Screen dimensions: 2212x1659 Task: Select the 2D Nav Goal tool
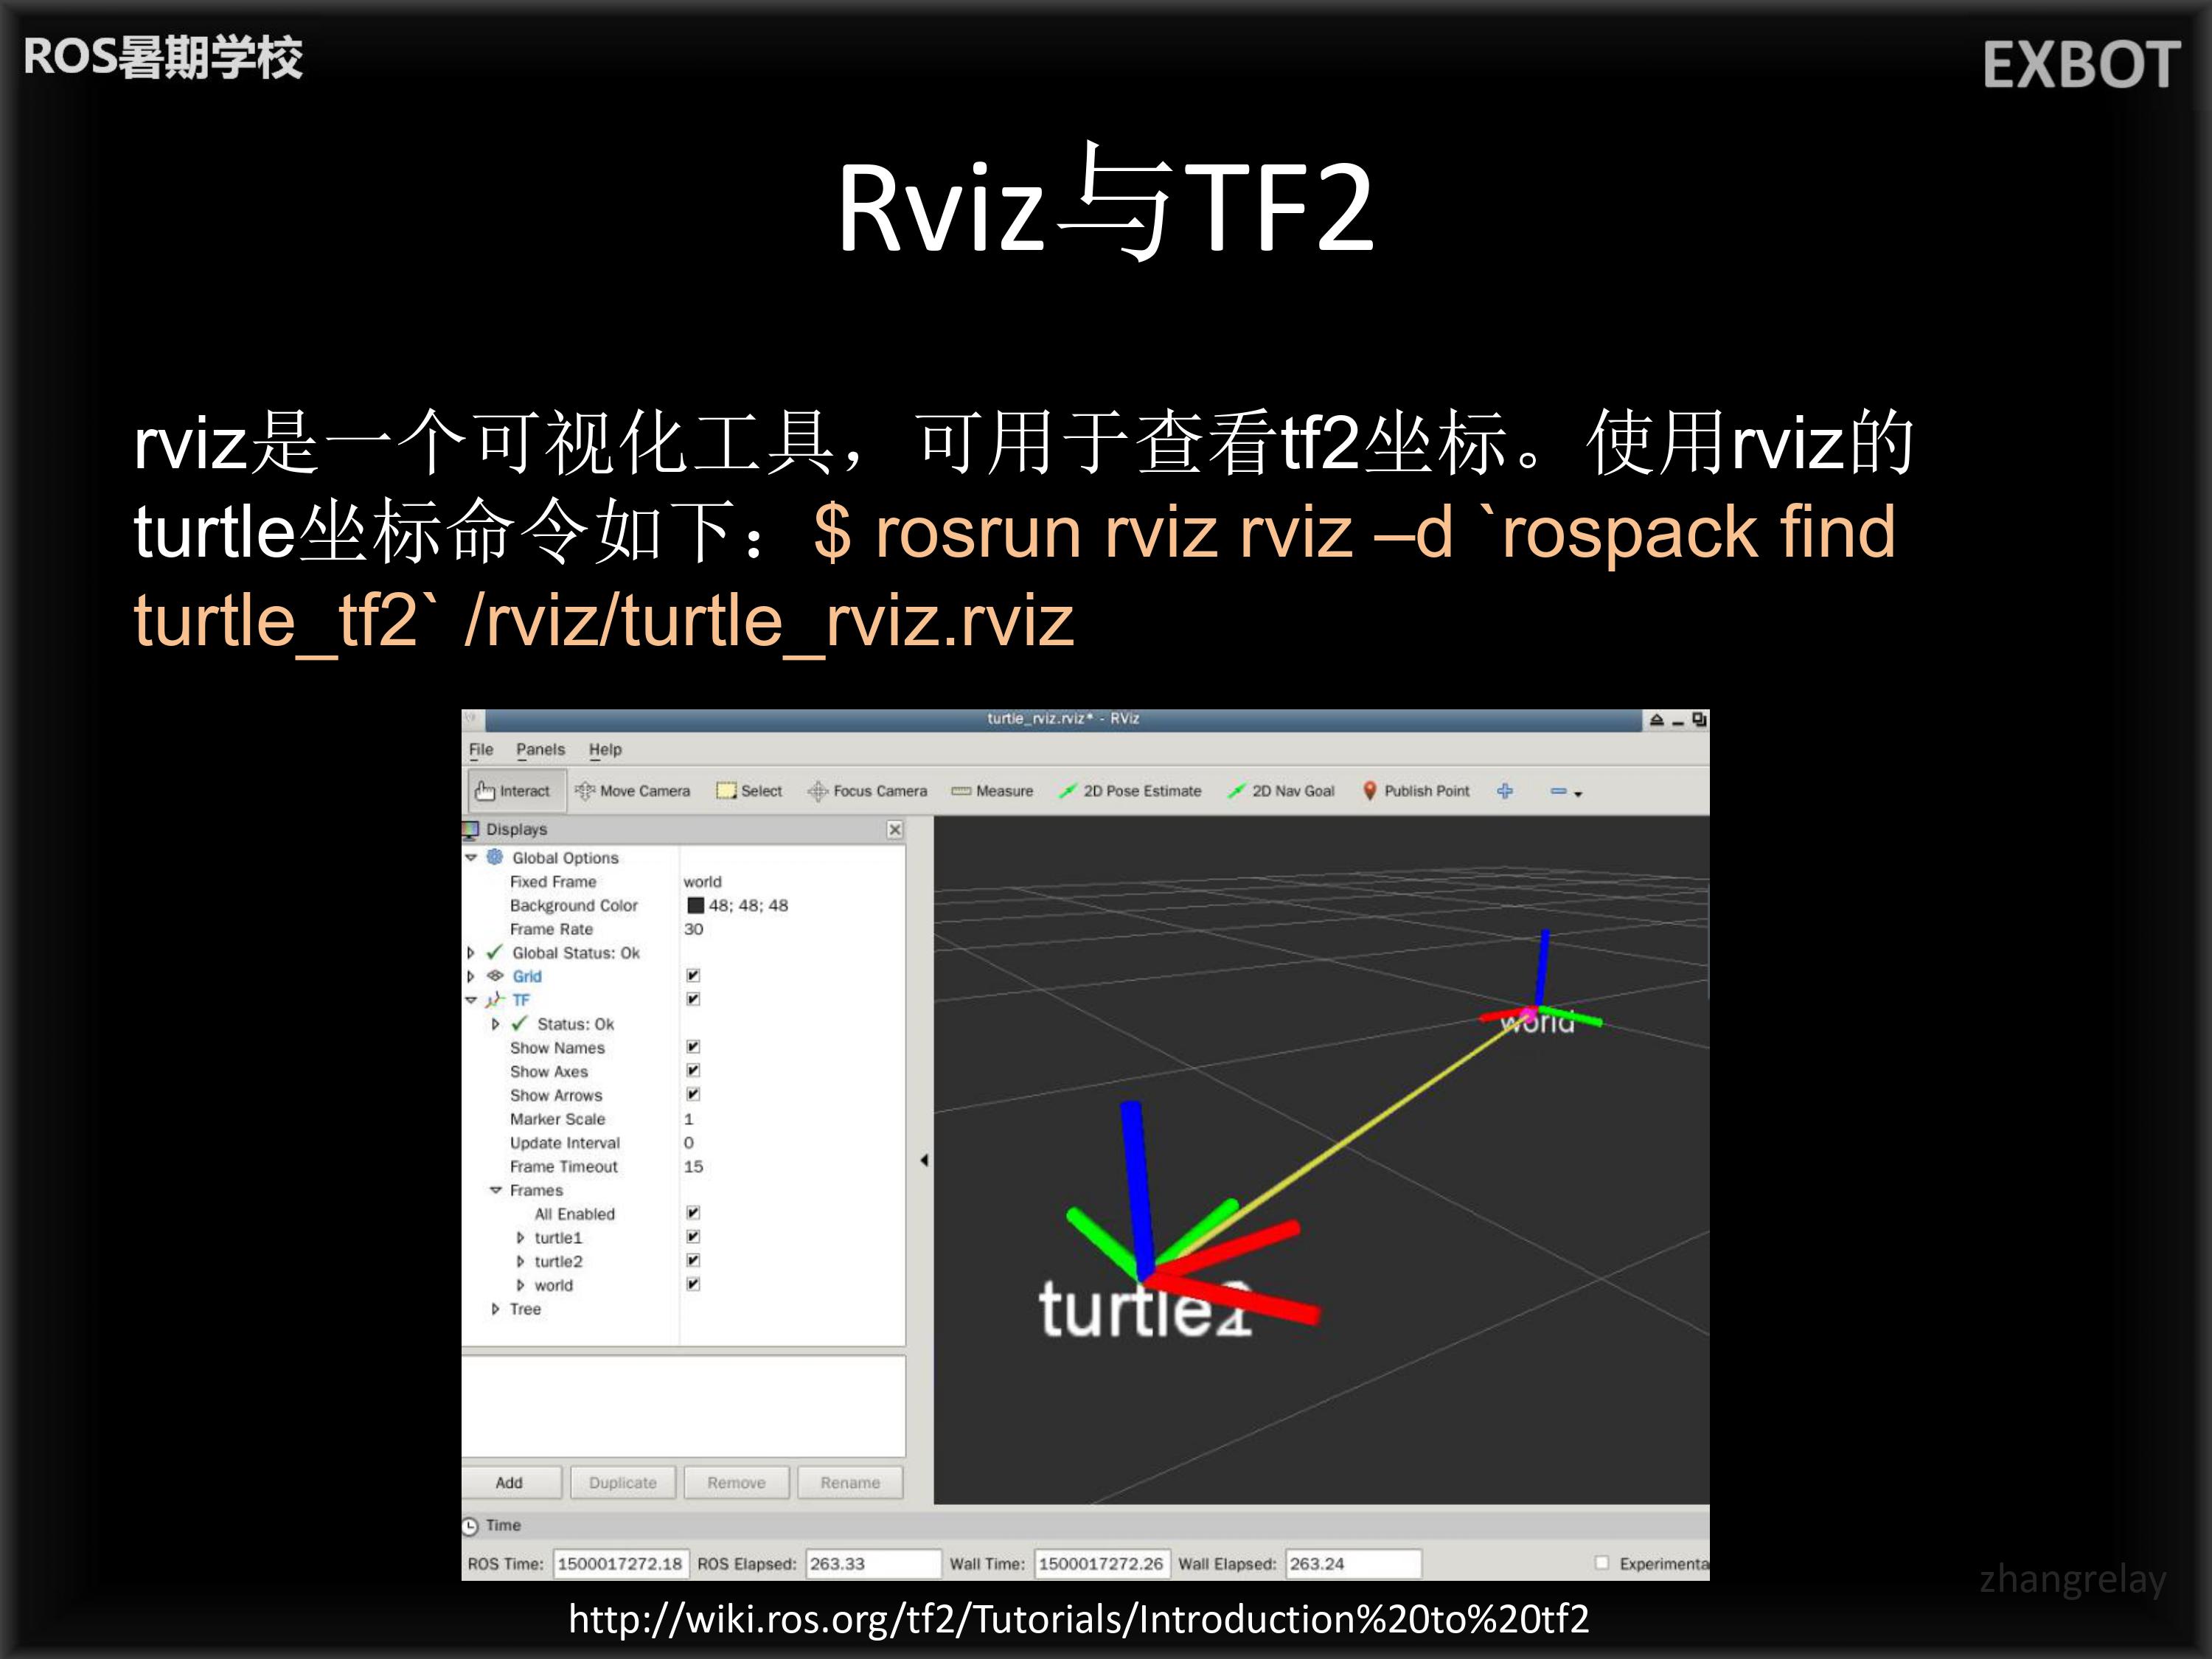pyautogui.click(x=1281, y=791)
